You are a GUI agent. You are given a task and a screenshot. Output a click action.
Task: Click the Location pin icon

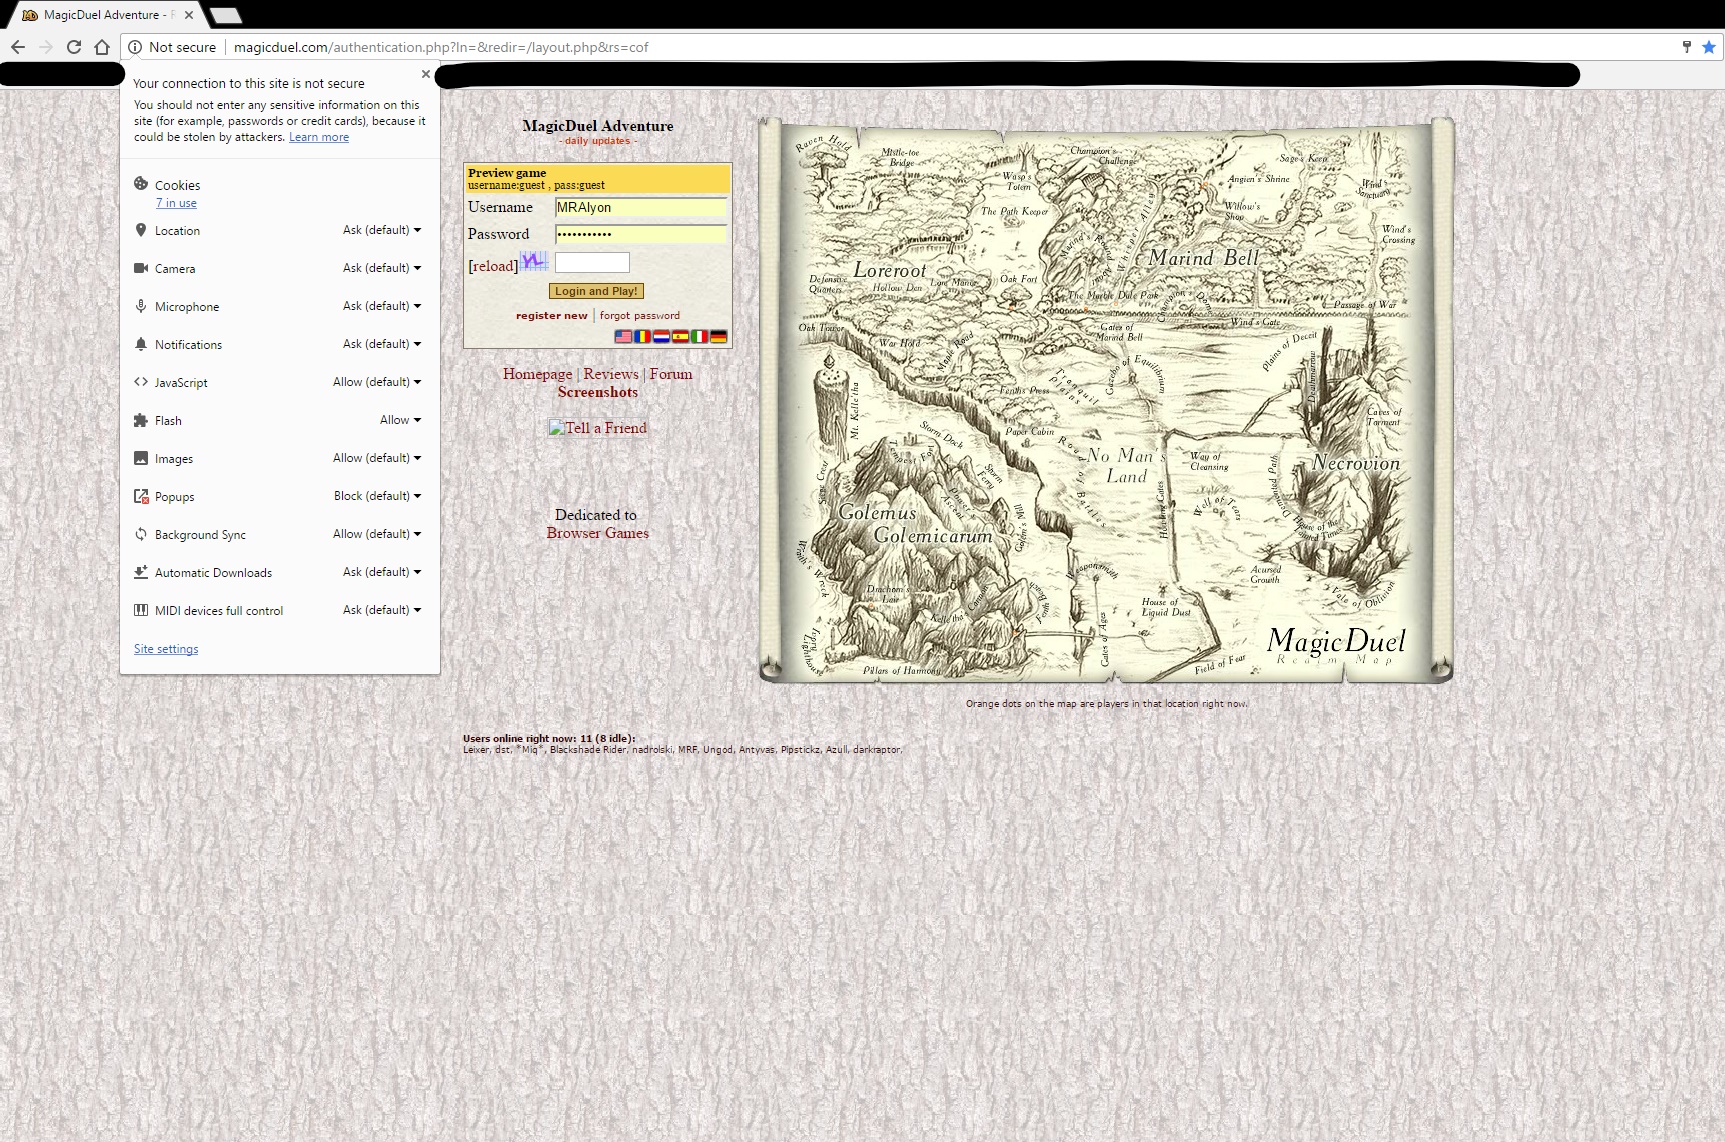coord(141,230)
